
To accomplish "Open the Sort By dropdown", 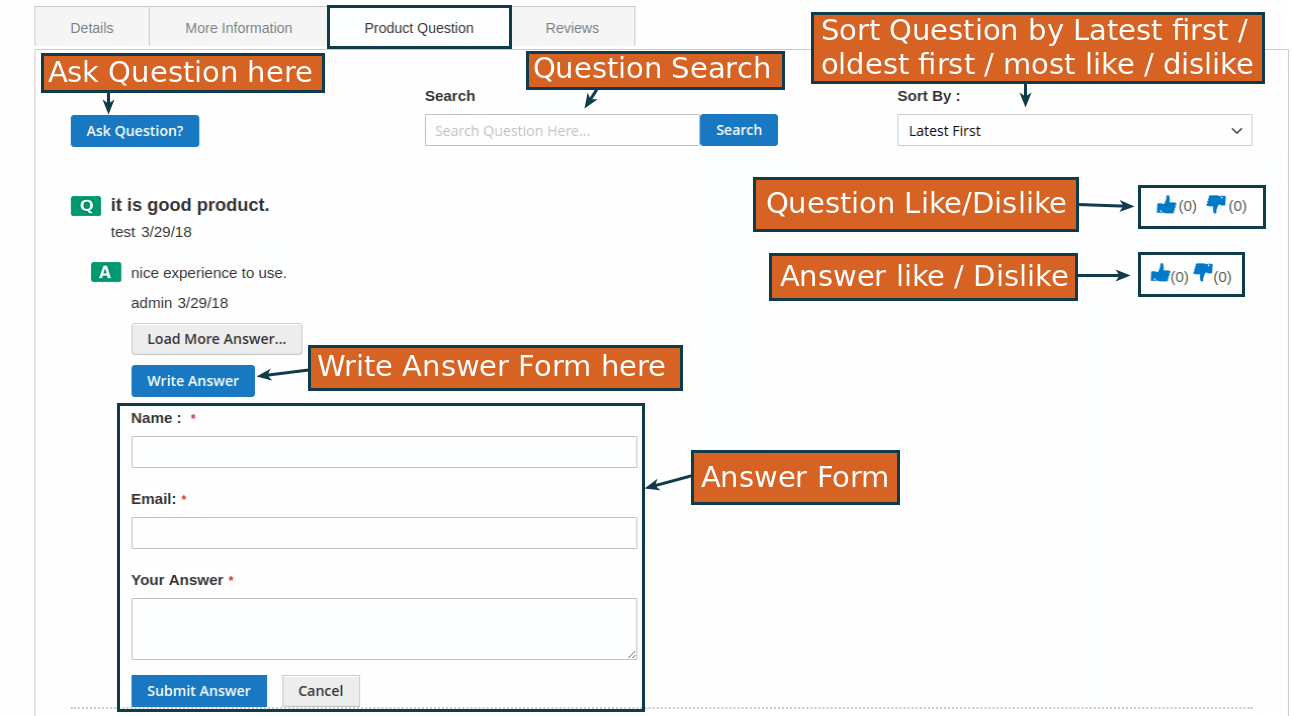I will [1074, 130].
